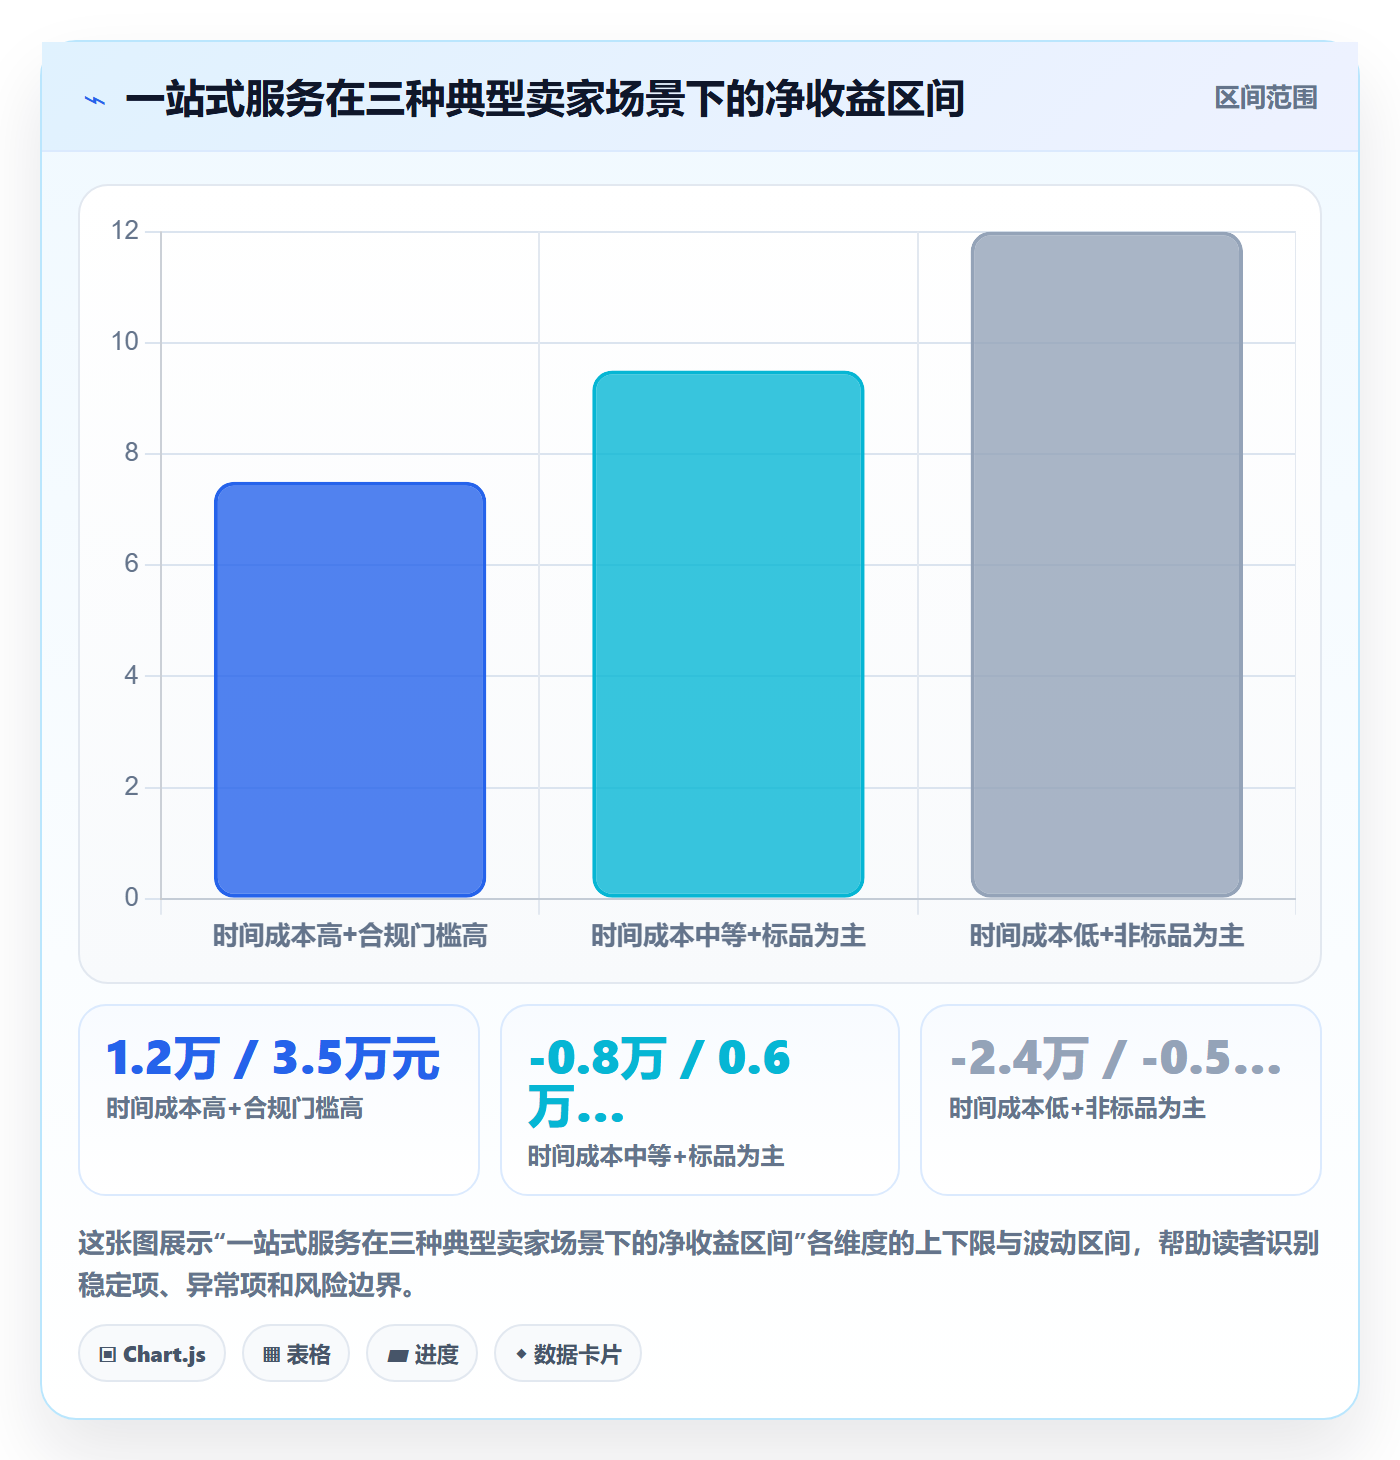Image resolution: width=1400 pixels, height=1460 pixels.
Task: Click y-axis tick value 2
Action: pos(131,786)
